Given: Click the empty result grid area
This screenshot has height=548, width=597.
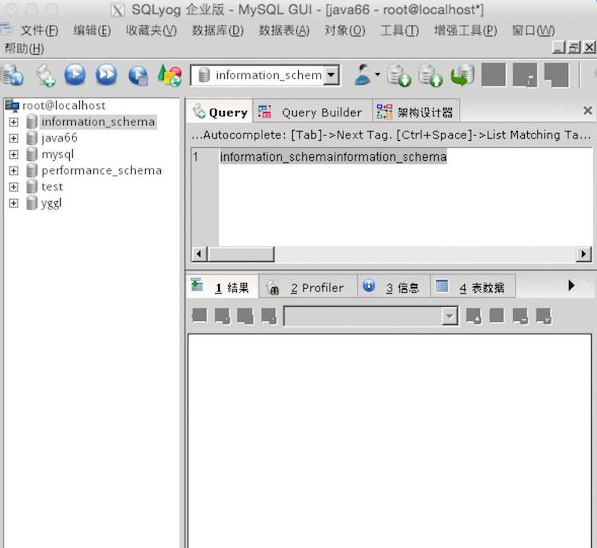Looking at the screenshot, I should (389, 441).
